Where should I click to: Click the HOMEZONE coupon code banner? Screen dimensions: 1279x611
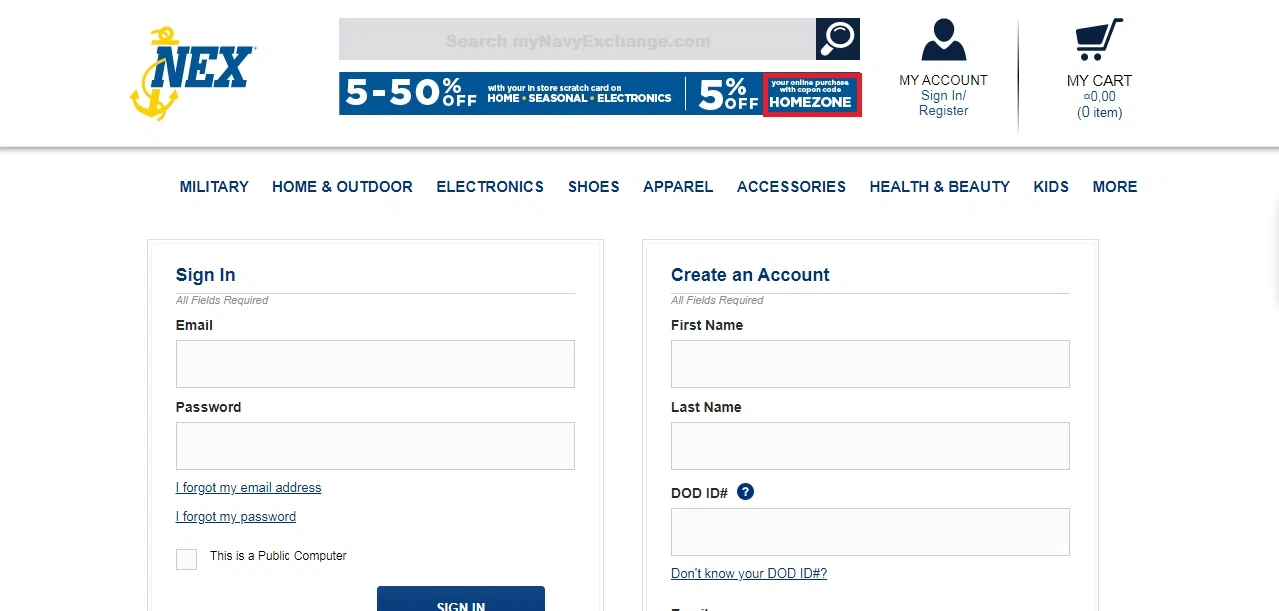(811, 94)
